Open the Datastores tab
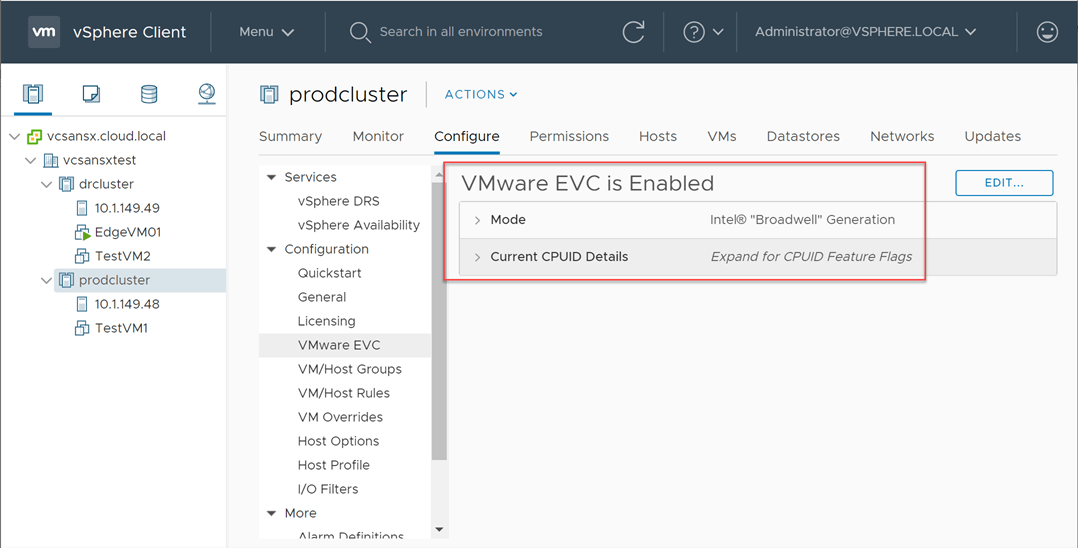Image resolution: width=1078 pixels, height=548 pixels. (803, 136)
